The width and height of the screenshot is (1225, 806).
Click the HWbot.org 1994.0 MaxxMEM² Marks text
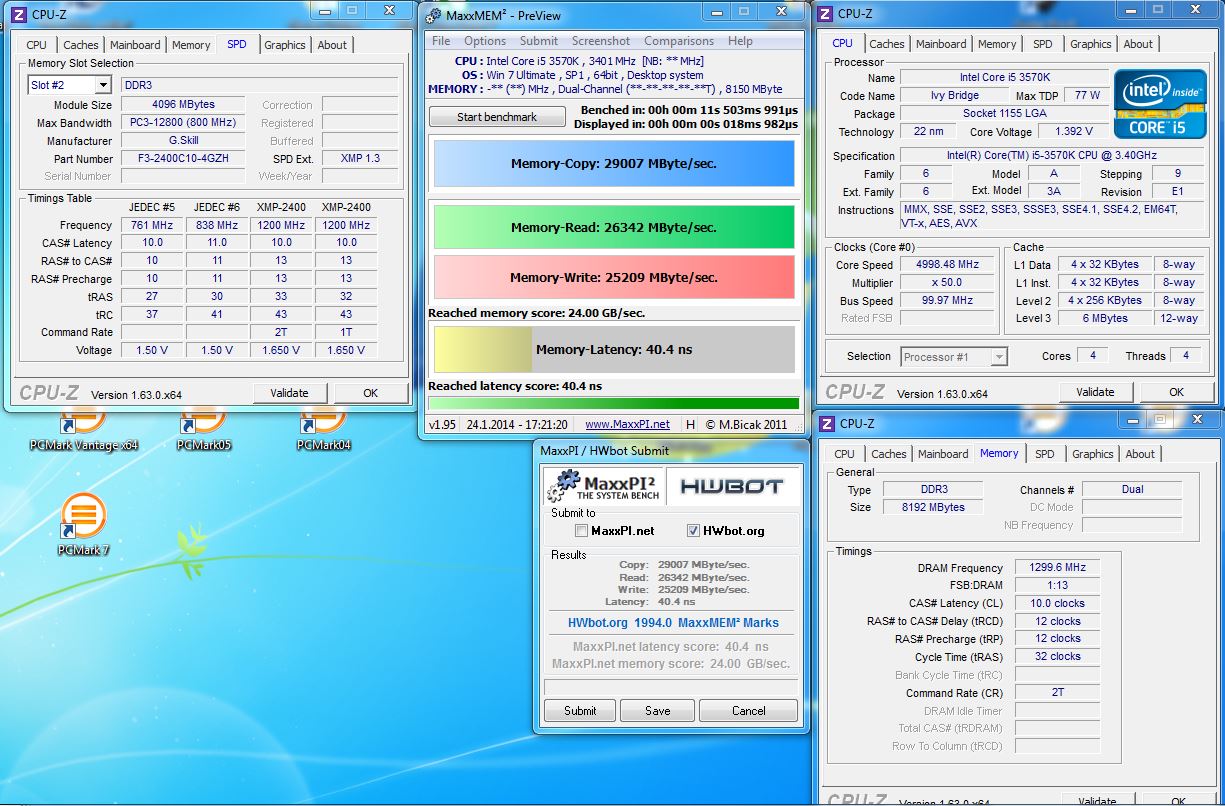673,622
